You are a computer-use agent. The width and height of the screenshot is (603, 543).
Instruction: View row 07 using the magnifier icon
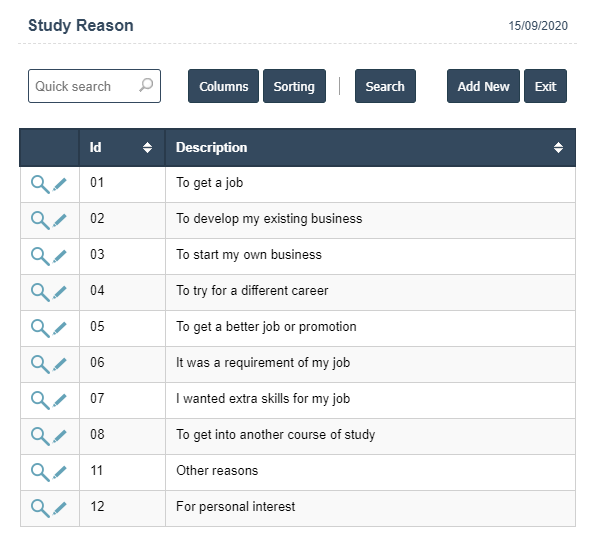pyautogui.click(x=39, y=400)
